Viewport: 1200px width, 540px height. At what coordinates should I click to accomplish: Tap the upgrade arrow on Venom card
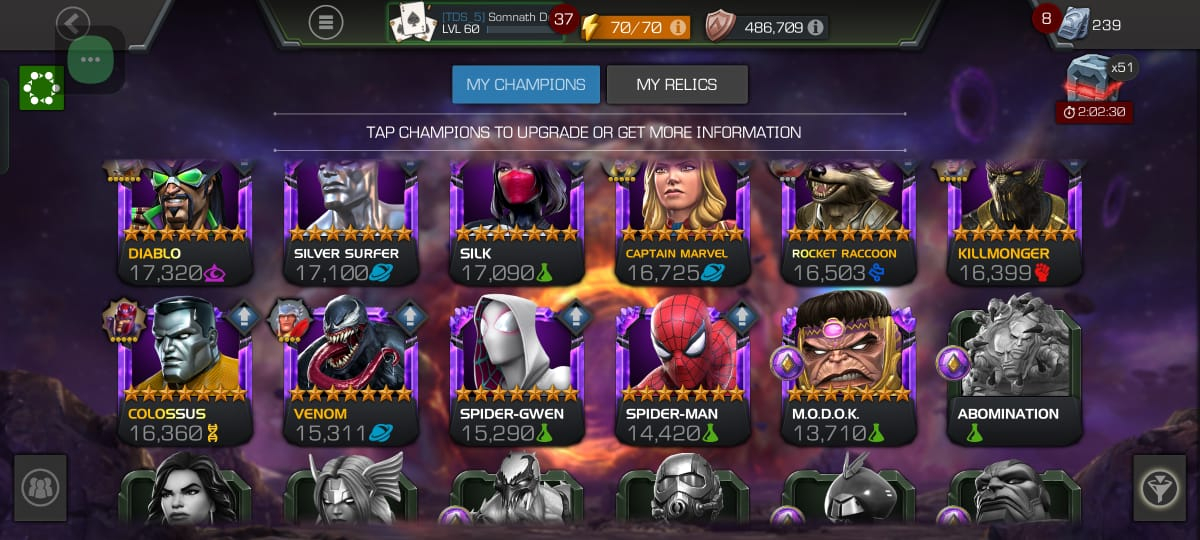410,318
